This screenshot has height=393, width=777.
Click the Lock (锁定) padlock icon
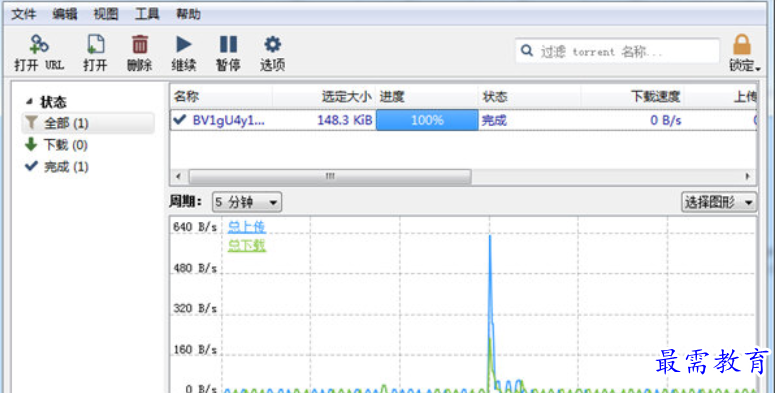(x=741, y=44)
